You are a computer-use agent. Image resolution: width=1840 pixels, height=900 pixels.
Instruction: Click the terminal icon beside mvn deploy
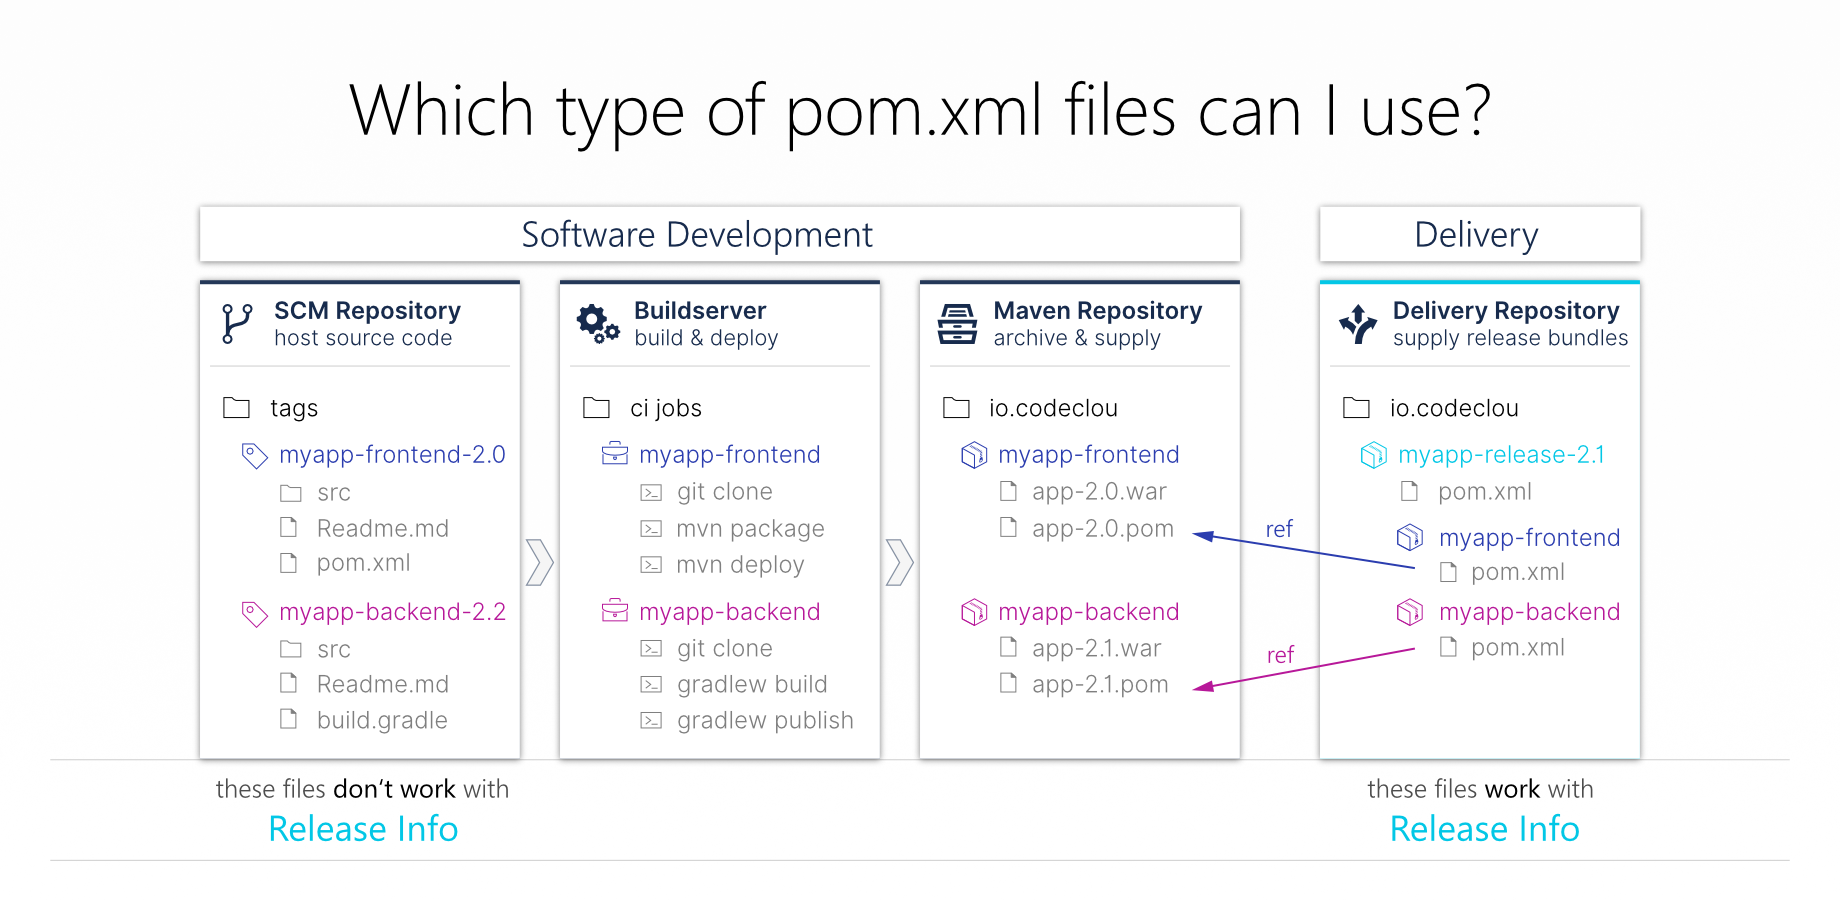[651, 565]
